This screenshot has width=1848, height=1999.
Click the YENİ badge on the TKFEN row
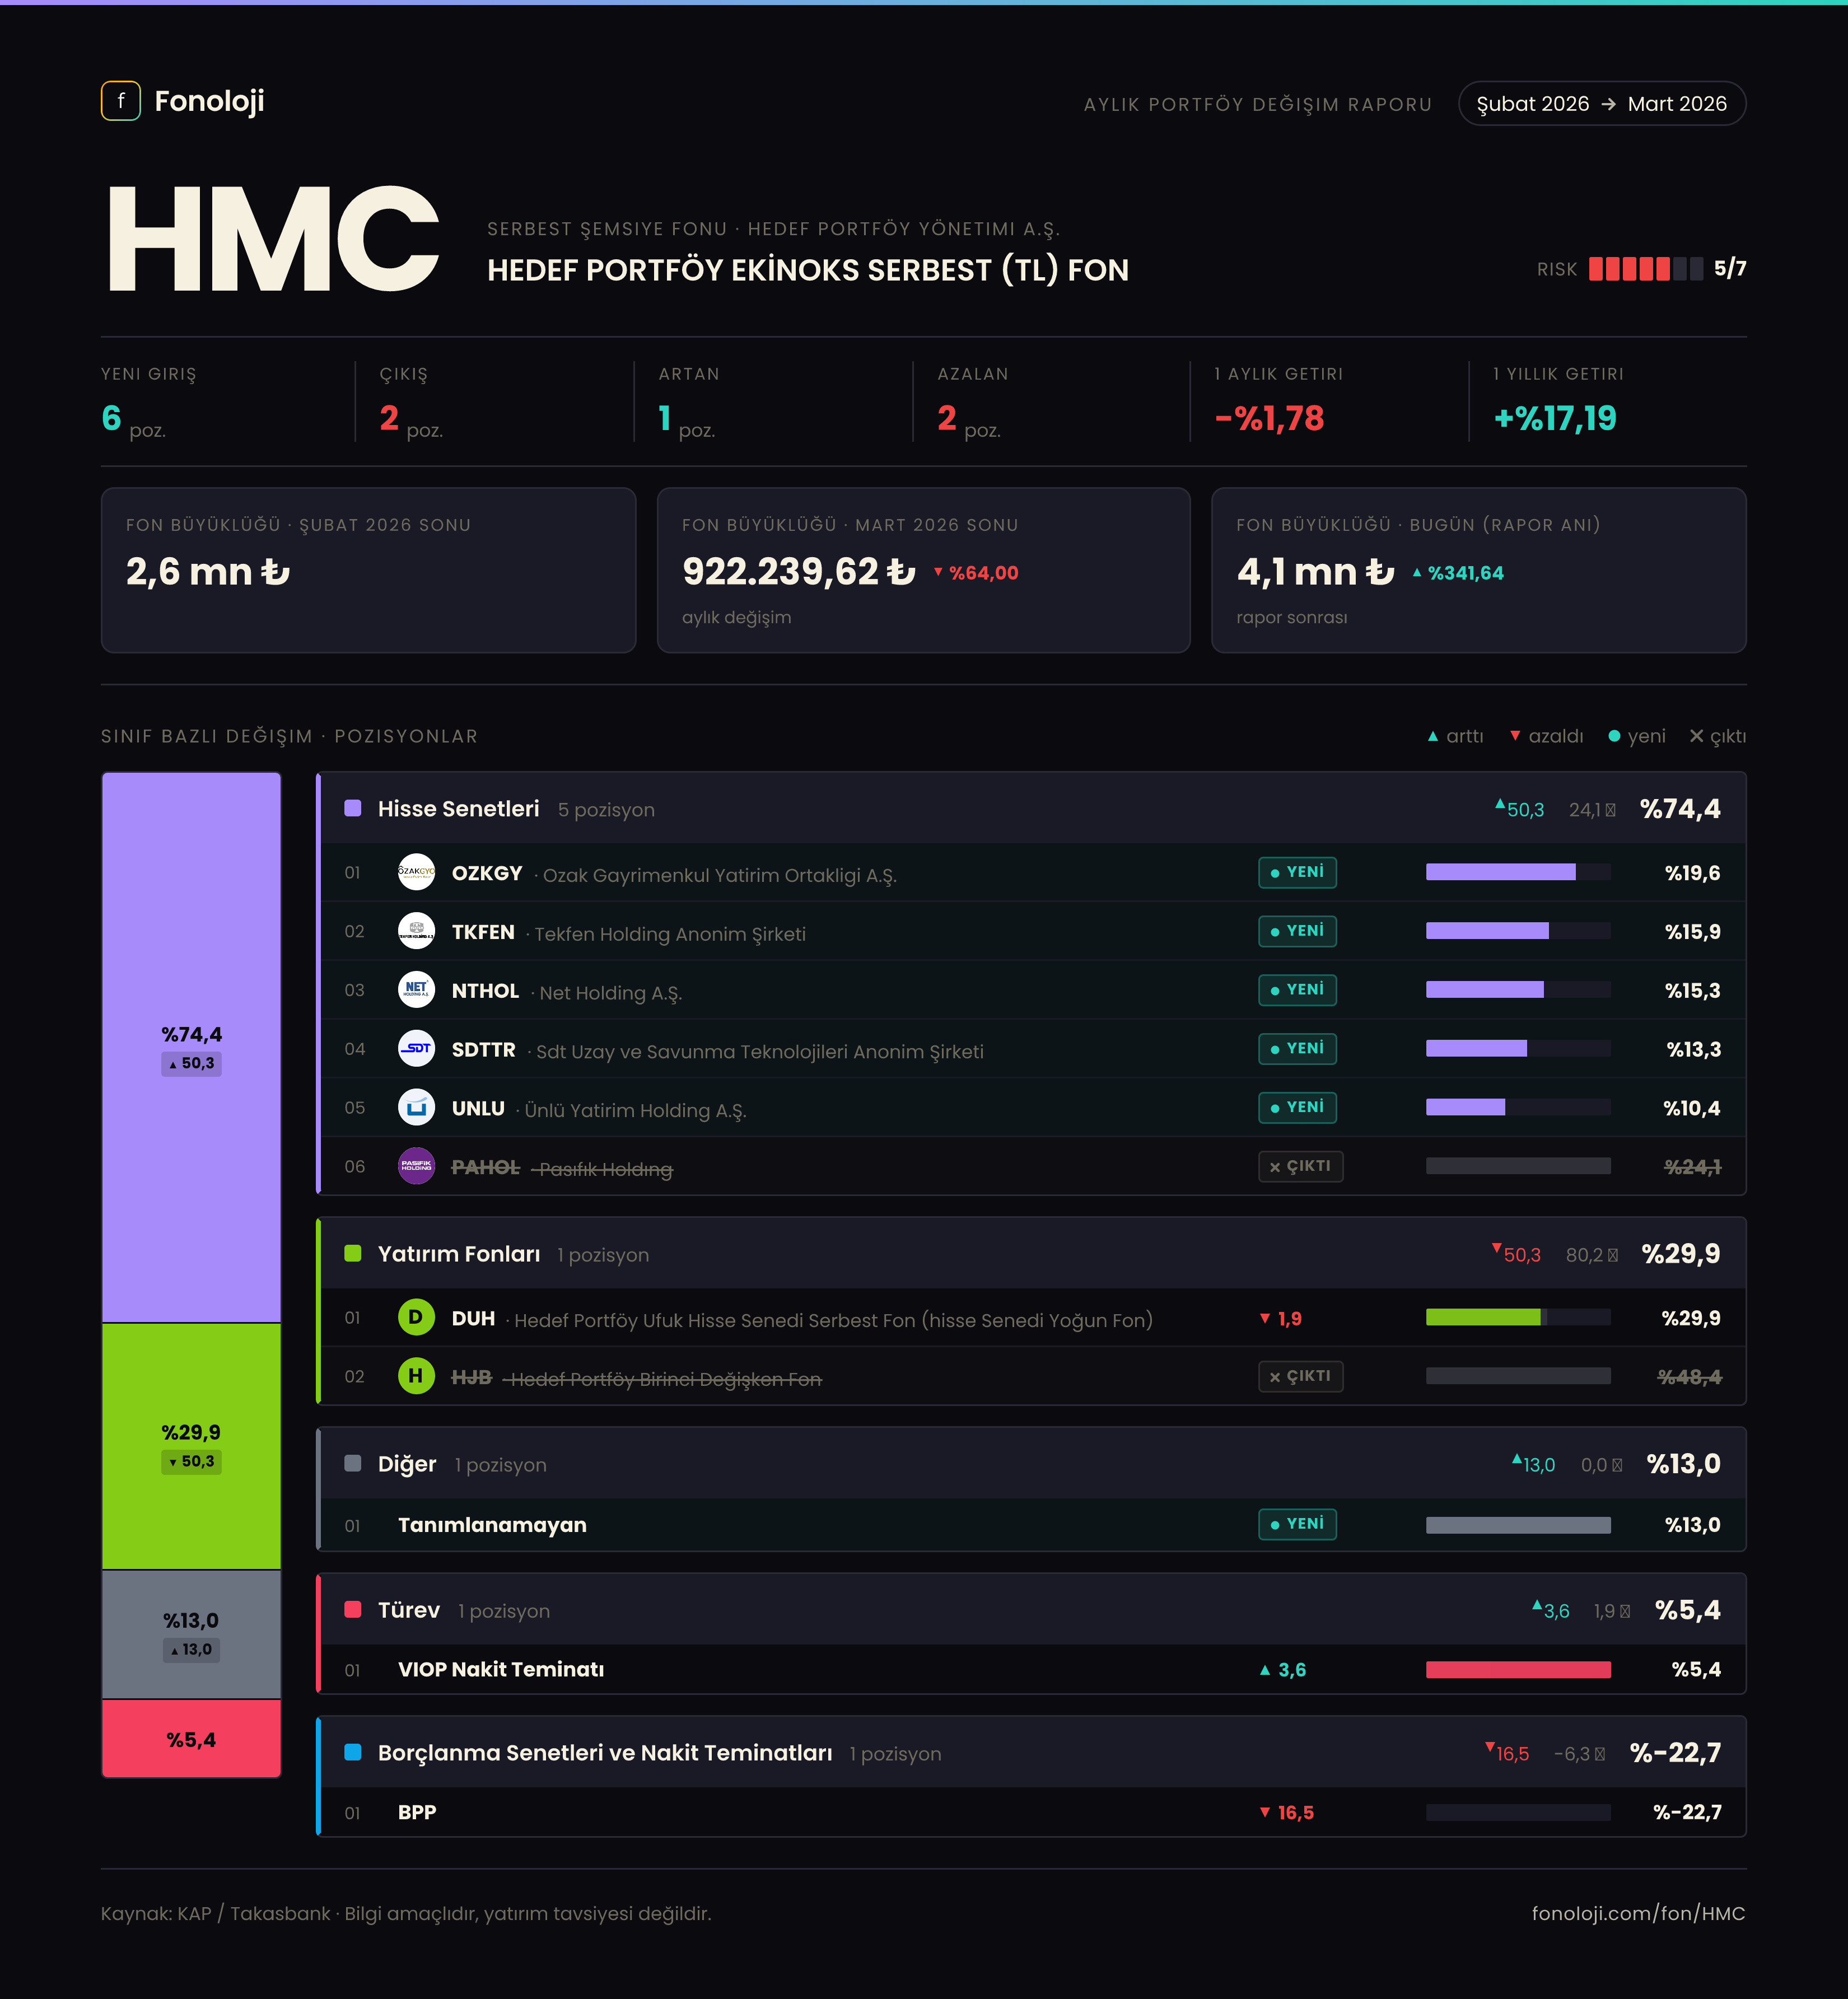click(x=1297, y=931)
